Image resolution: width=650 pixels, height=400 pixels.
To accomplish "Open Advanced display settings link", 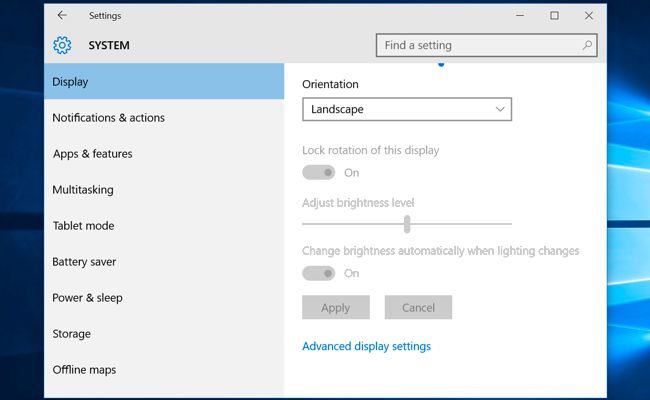I will (366, 346).
